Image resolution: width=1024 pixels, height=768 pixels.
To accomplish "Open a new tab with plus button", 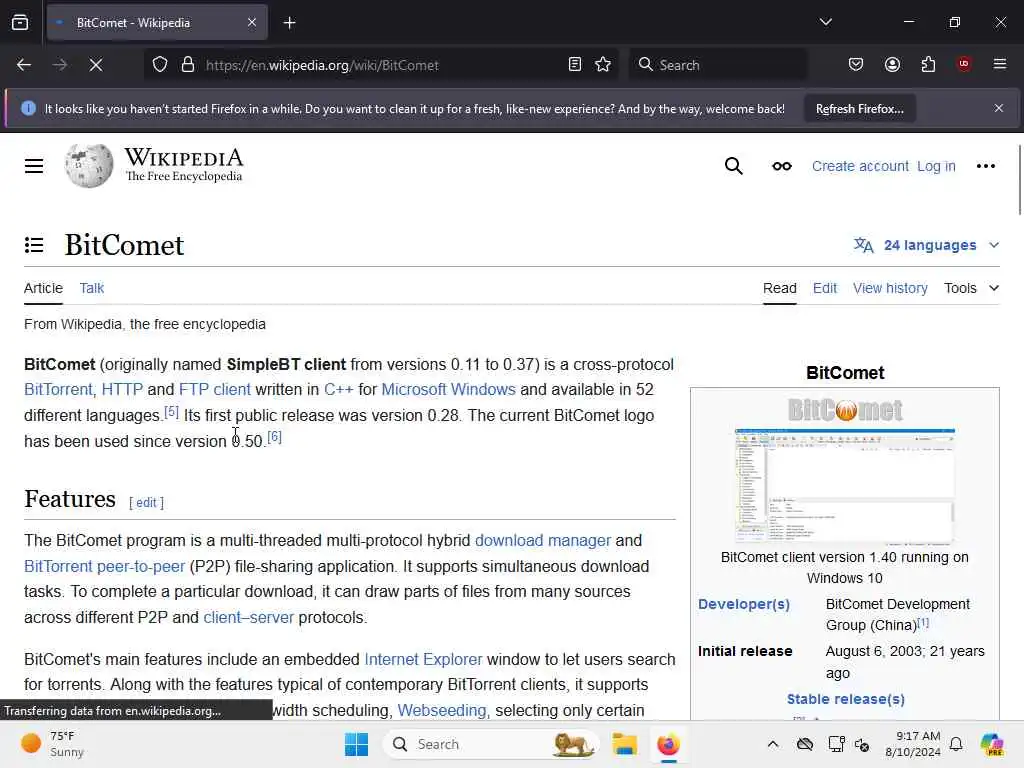I will point(289,23).
